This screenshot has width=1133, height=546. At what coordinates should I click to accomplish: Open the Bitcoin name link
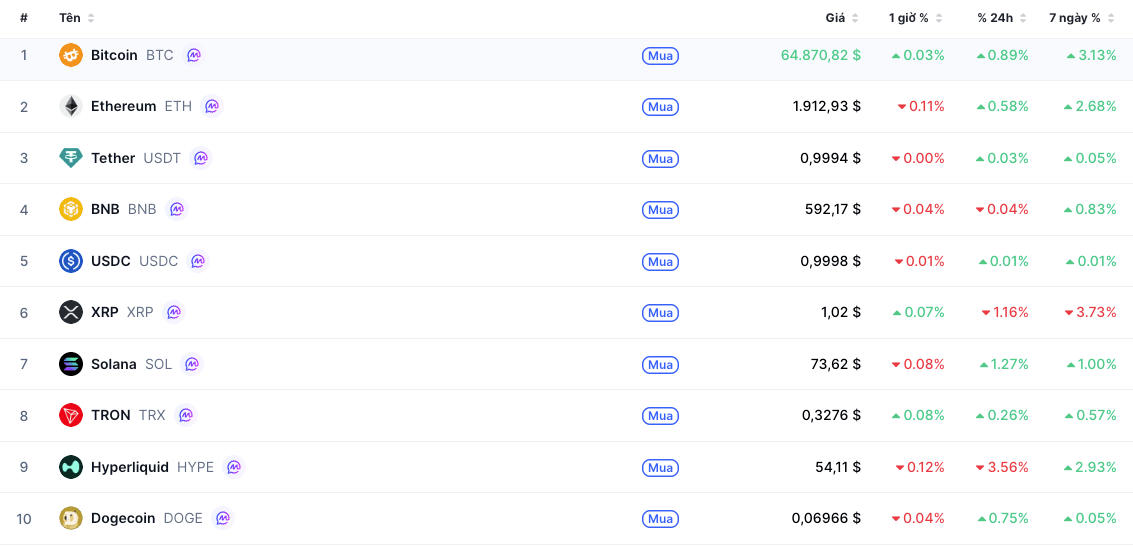114,55
